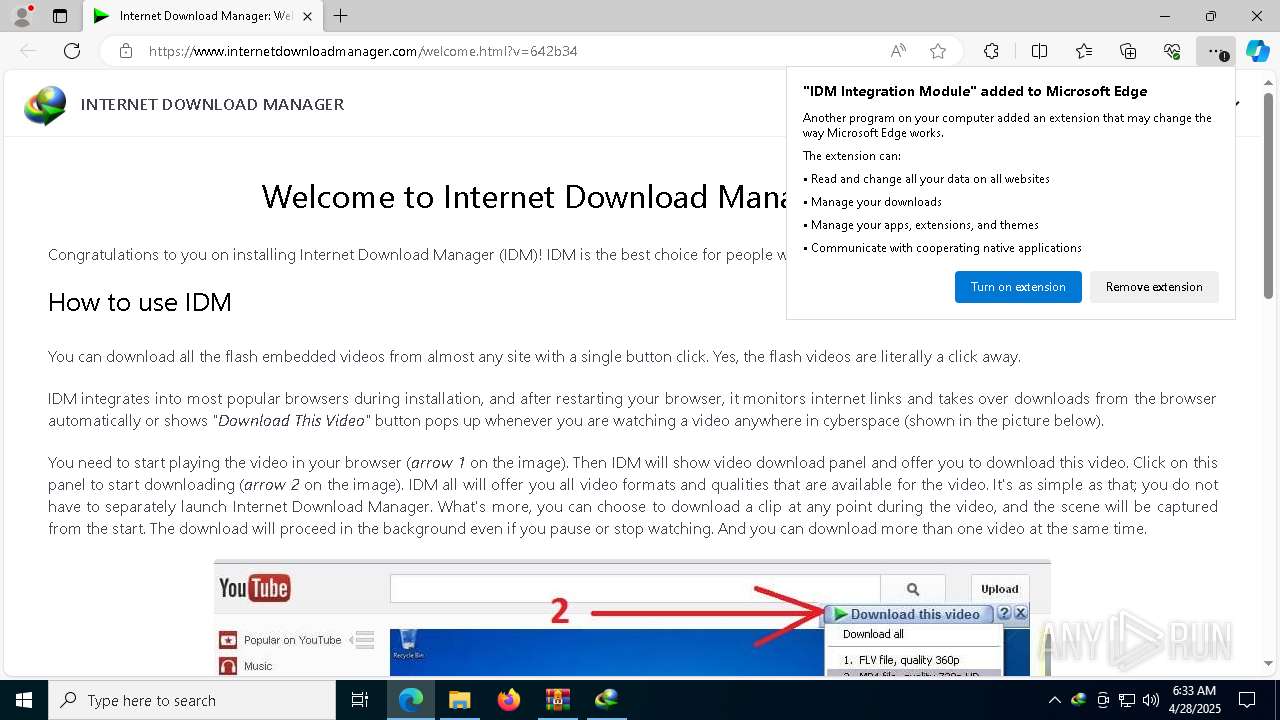1280x720 pixels.
Task: Show hidden system tray icons
Action: click(1054, 700)
